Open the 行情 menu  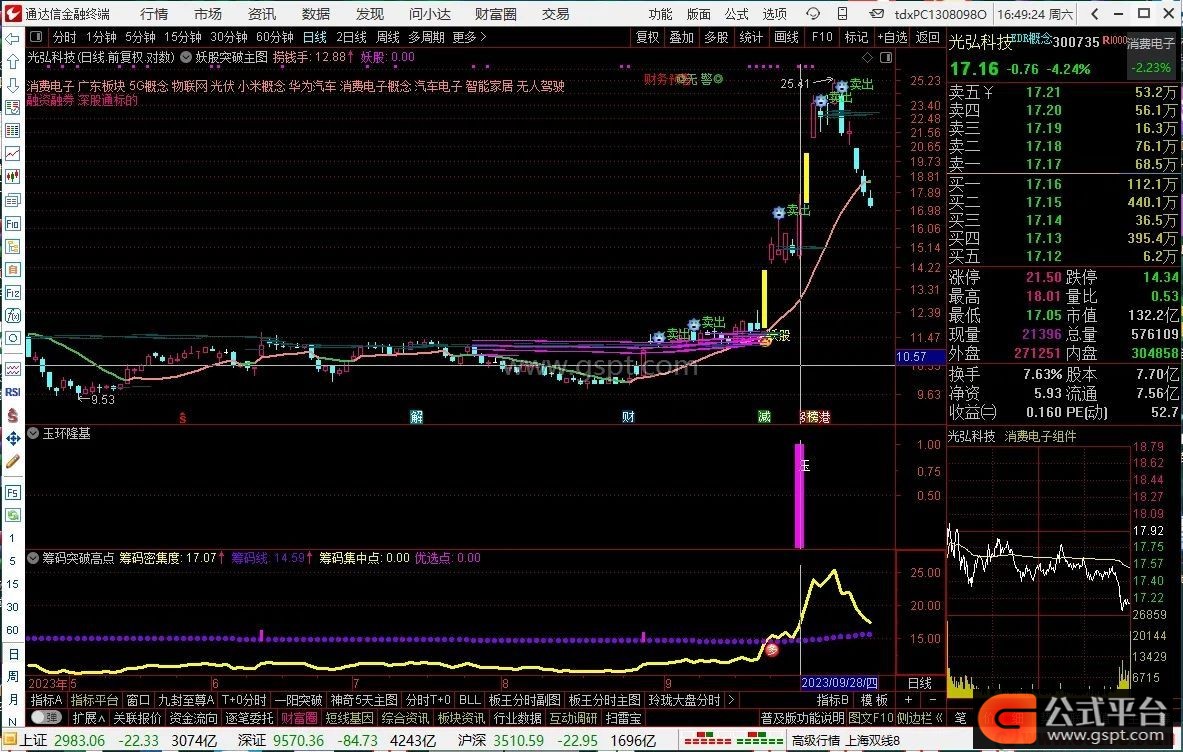tap(154, 14)
